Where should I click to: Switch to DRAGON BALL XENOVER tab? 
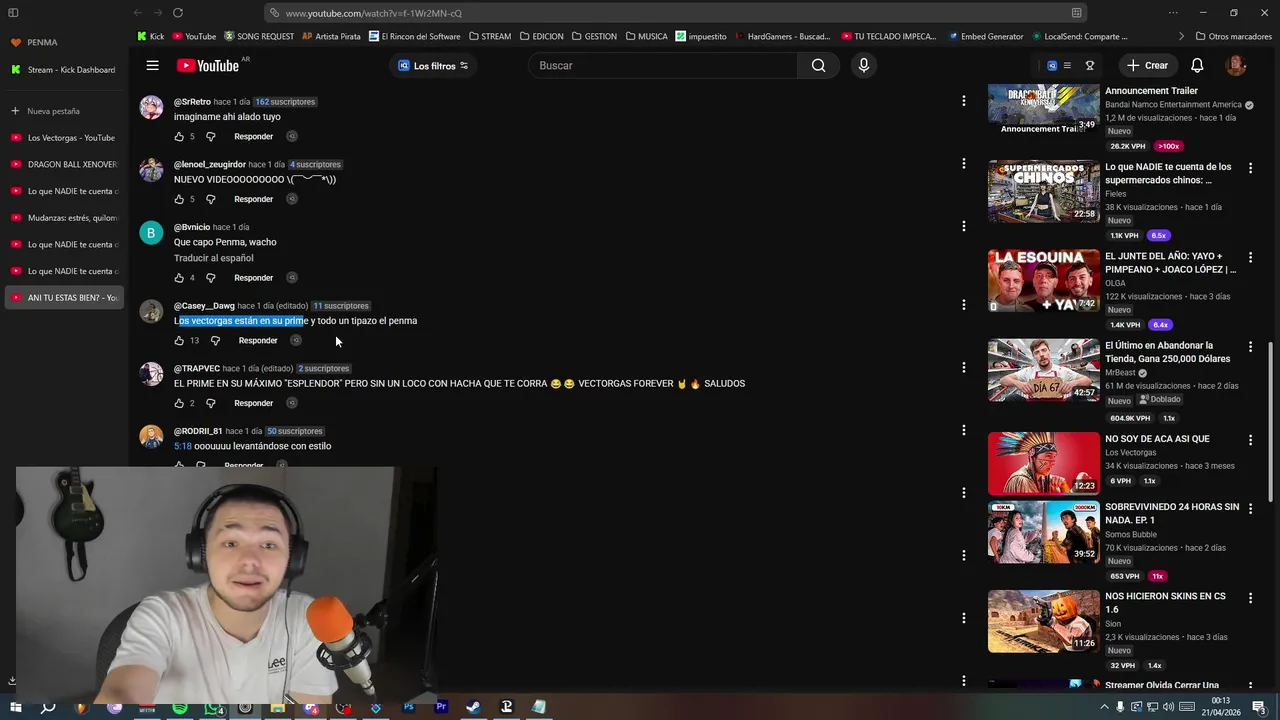pos(64,164)
